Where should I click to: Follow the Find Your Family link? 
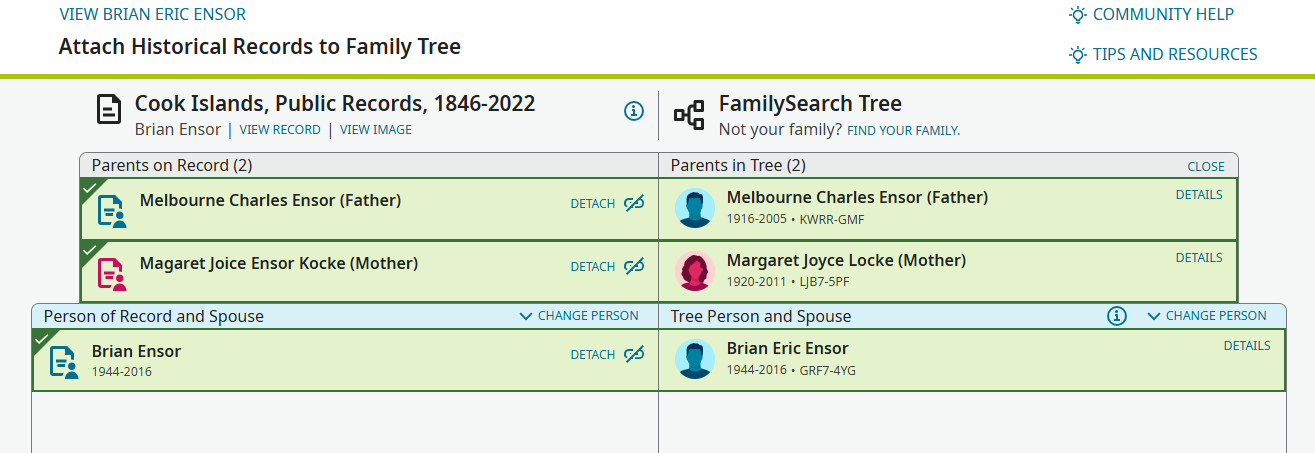tap(903, 131)
